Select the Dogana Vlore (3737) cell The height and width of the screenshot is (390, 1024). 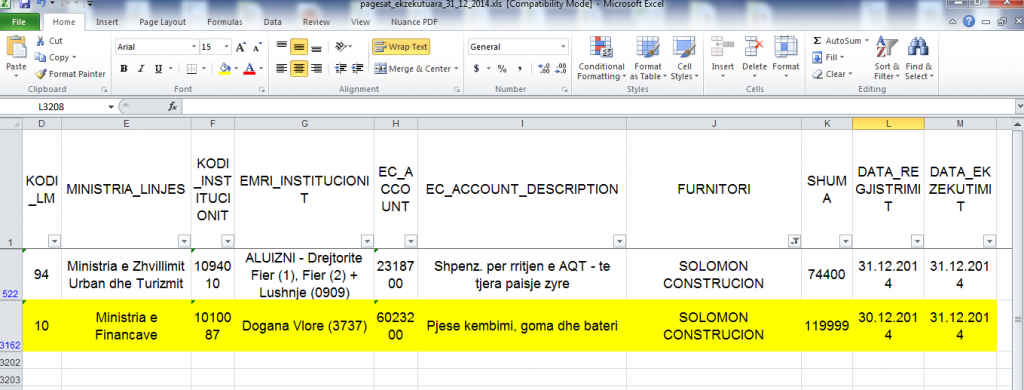304,326
